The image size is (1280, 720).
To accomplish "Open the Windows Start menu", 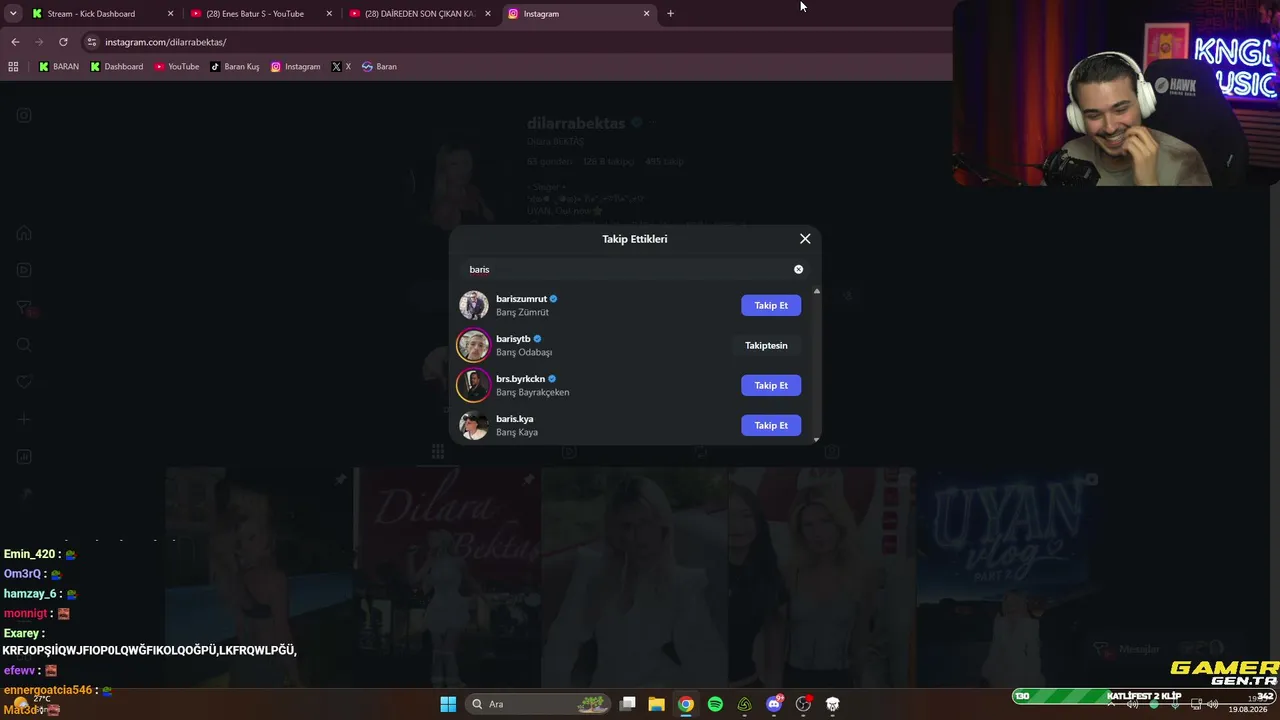I will (448, 704).
